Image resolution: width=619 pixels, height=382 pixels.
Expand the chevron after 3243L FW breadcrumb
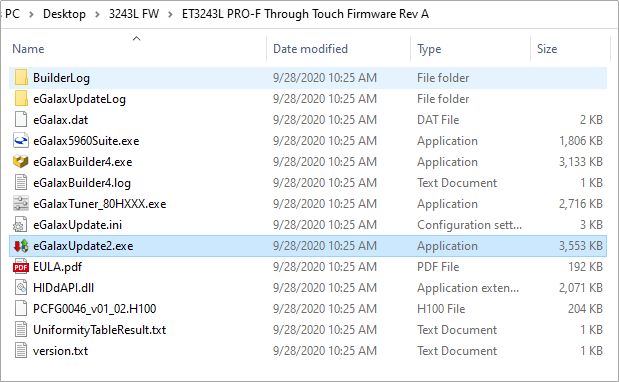(x=170, y=14)
